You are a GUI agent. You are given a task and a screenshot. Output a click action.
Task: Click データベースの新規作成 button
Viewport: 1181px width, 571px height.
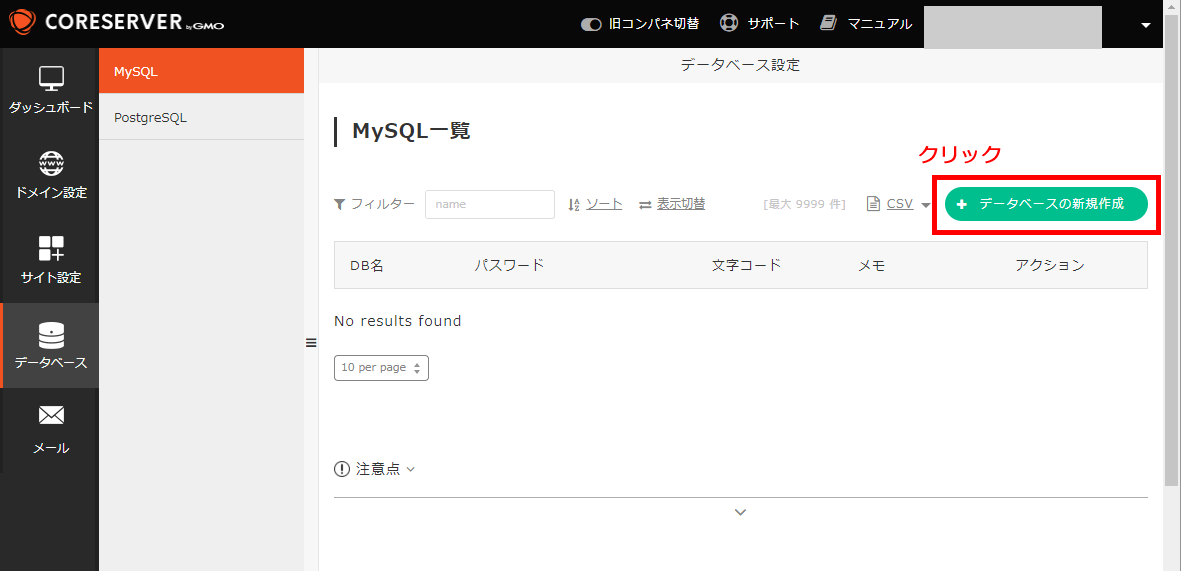(1046, 204)
